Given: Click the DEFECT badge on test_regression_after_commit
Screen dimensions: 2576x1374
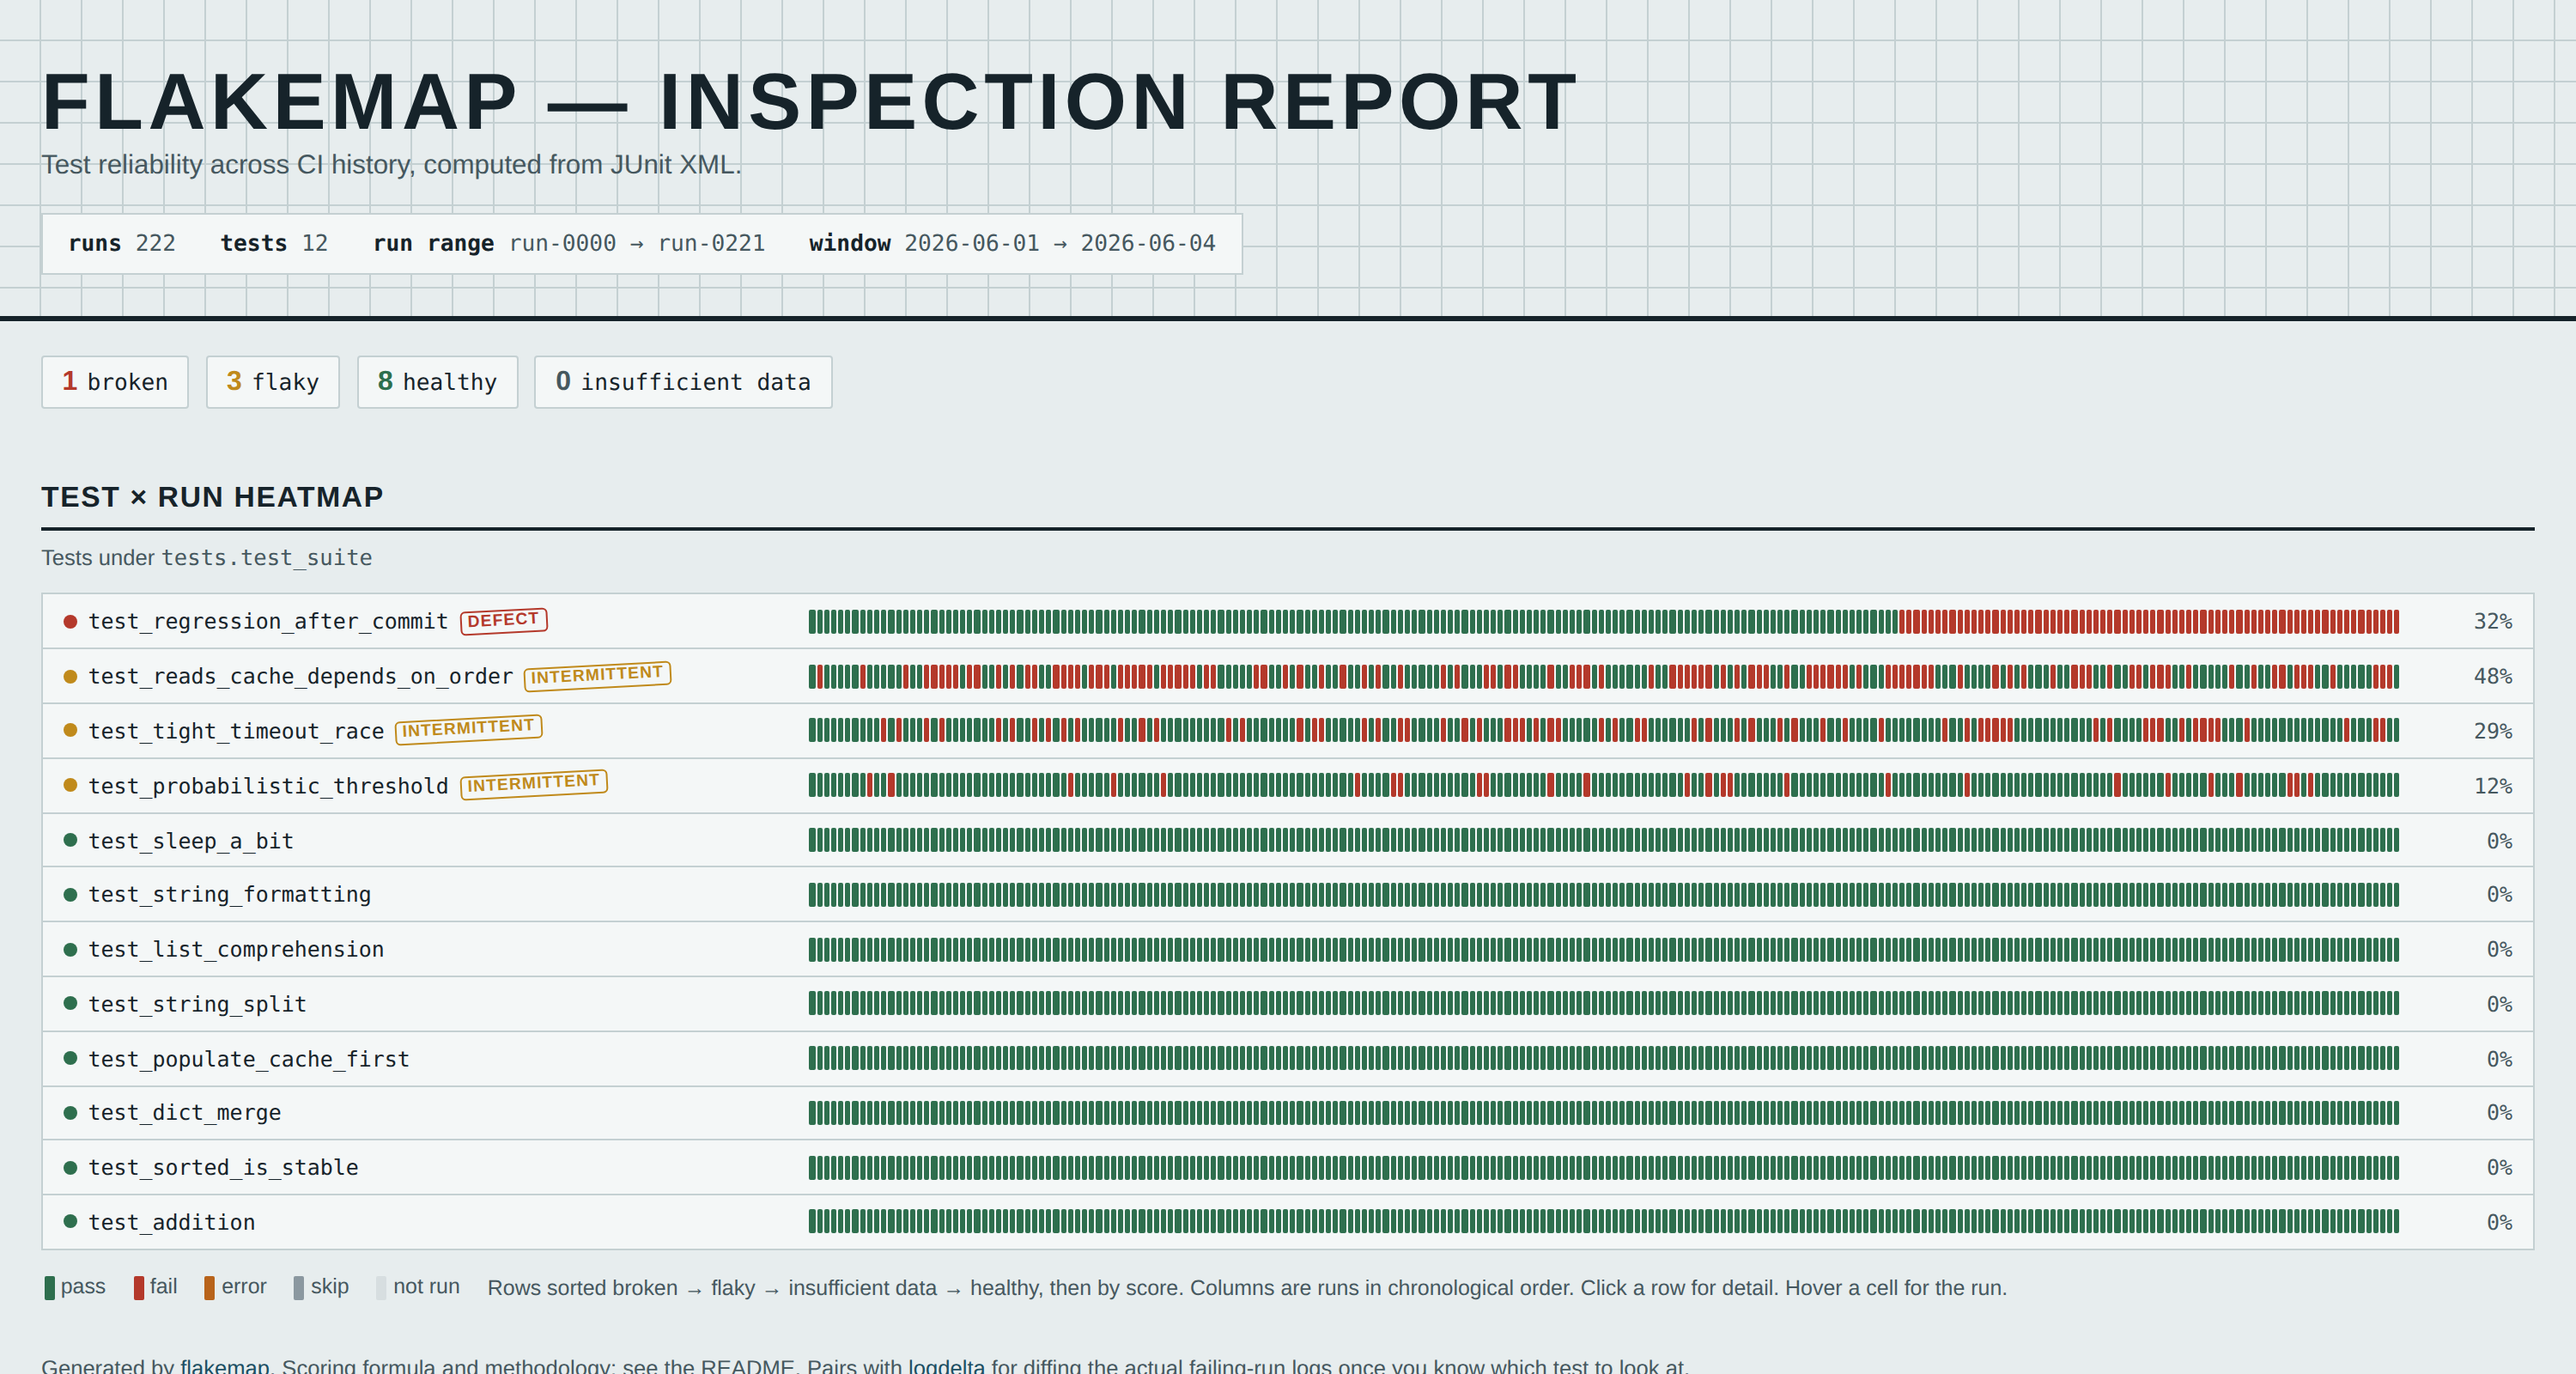Looking at the screenshot, I should coord(503,620).
